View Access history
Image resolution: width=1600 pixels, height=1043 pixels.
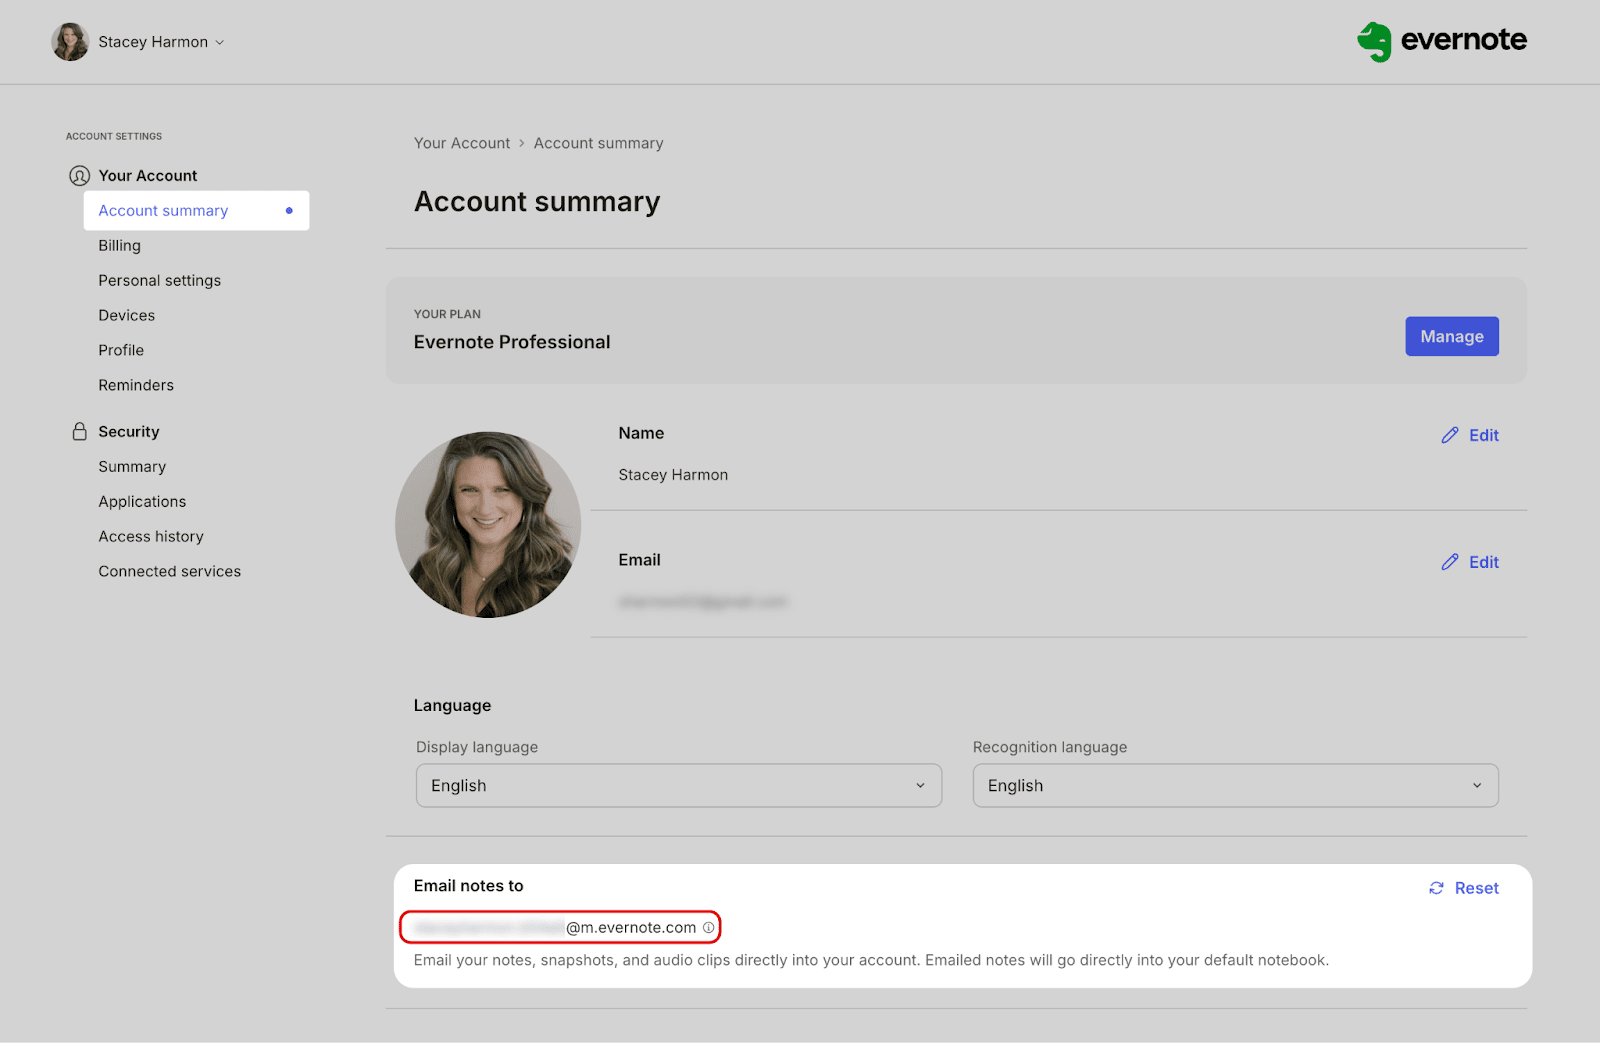coord(151,537)
